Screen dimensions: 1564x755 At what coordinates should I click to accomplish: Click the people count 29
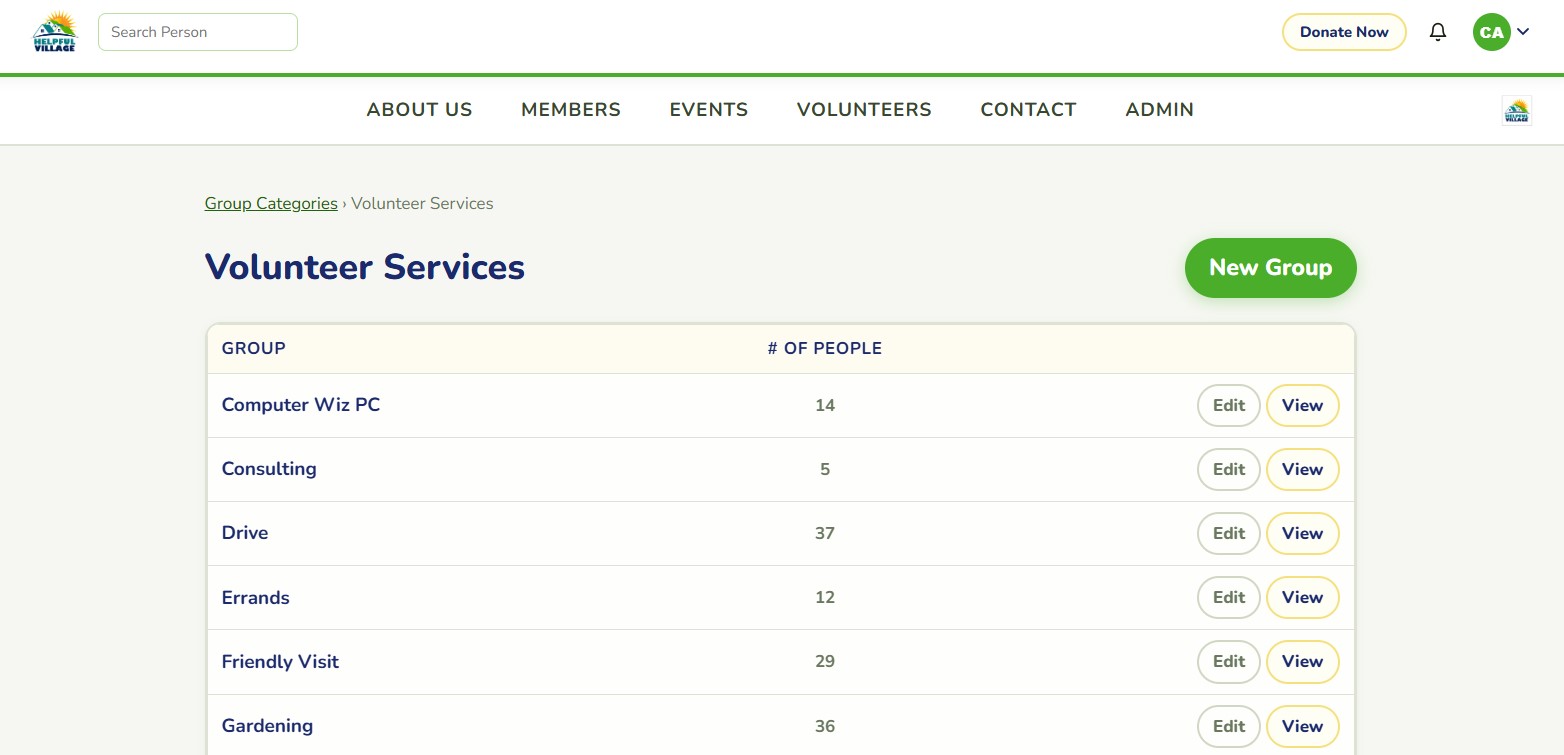(x=825, y=662)
